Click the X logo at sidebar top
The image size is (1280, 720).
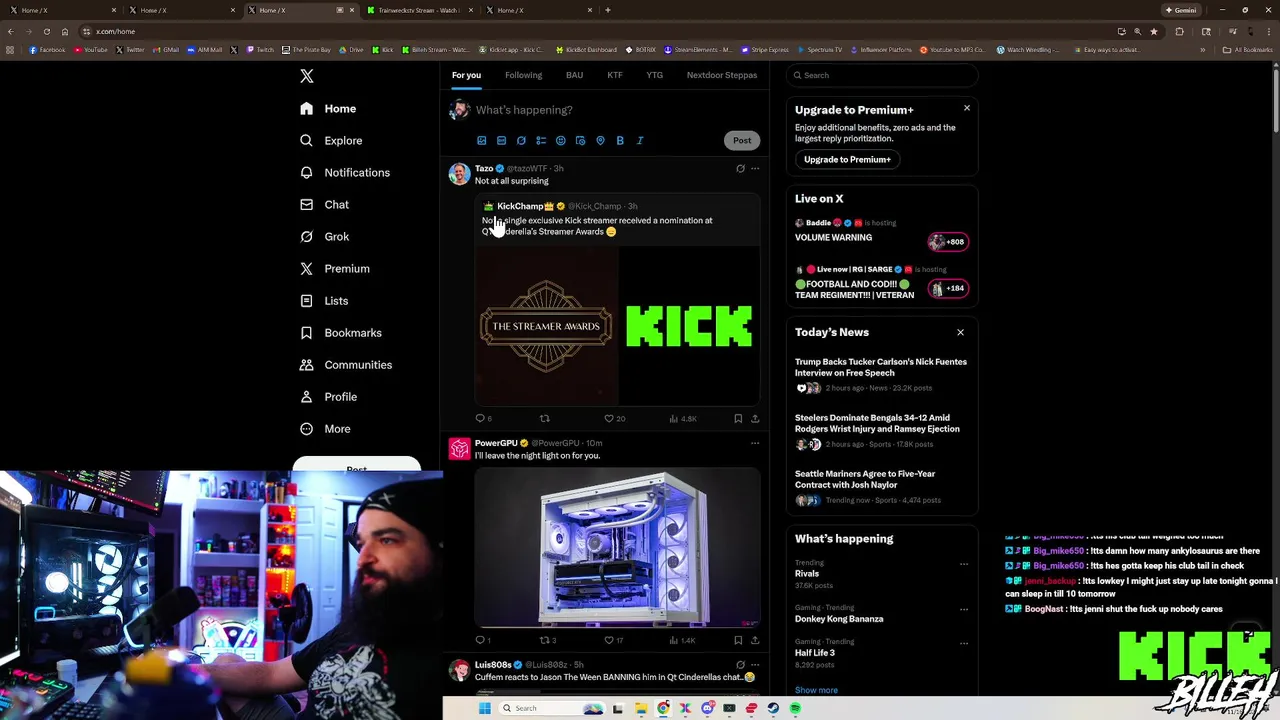(x=307, y=76)
